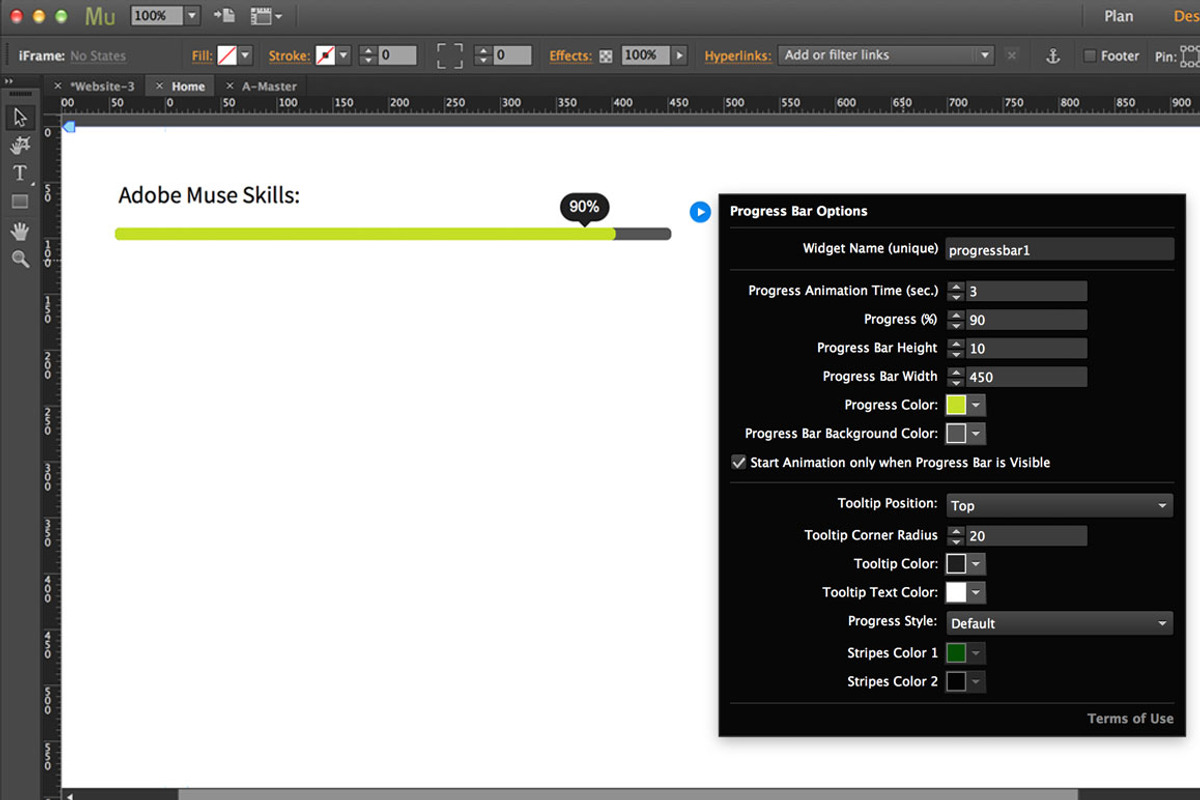Click the anchor link icon
This screenshot has width=1200, height=800.
1052,56
